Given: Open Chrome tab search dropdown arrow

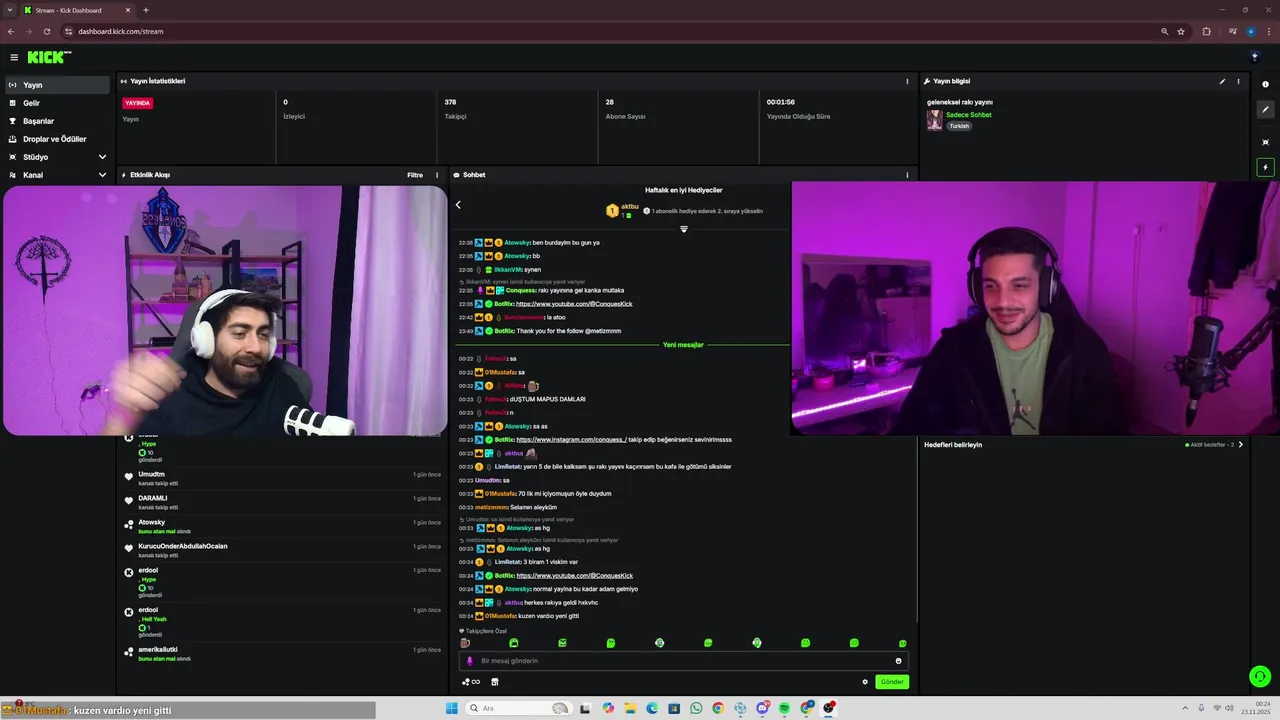Looking at the screenshot, I should pos(9,10).
